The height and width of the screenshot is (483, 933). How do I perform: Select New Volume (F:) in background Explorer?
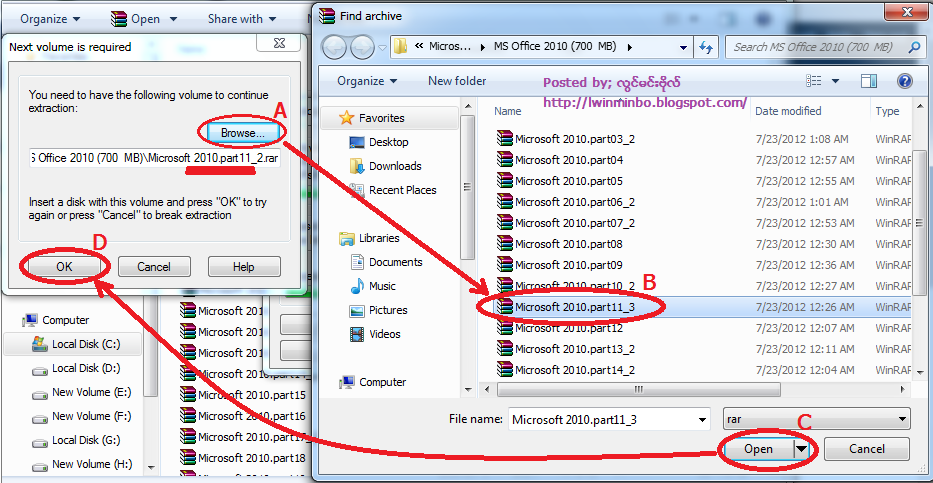(90, 416)
